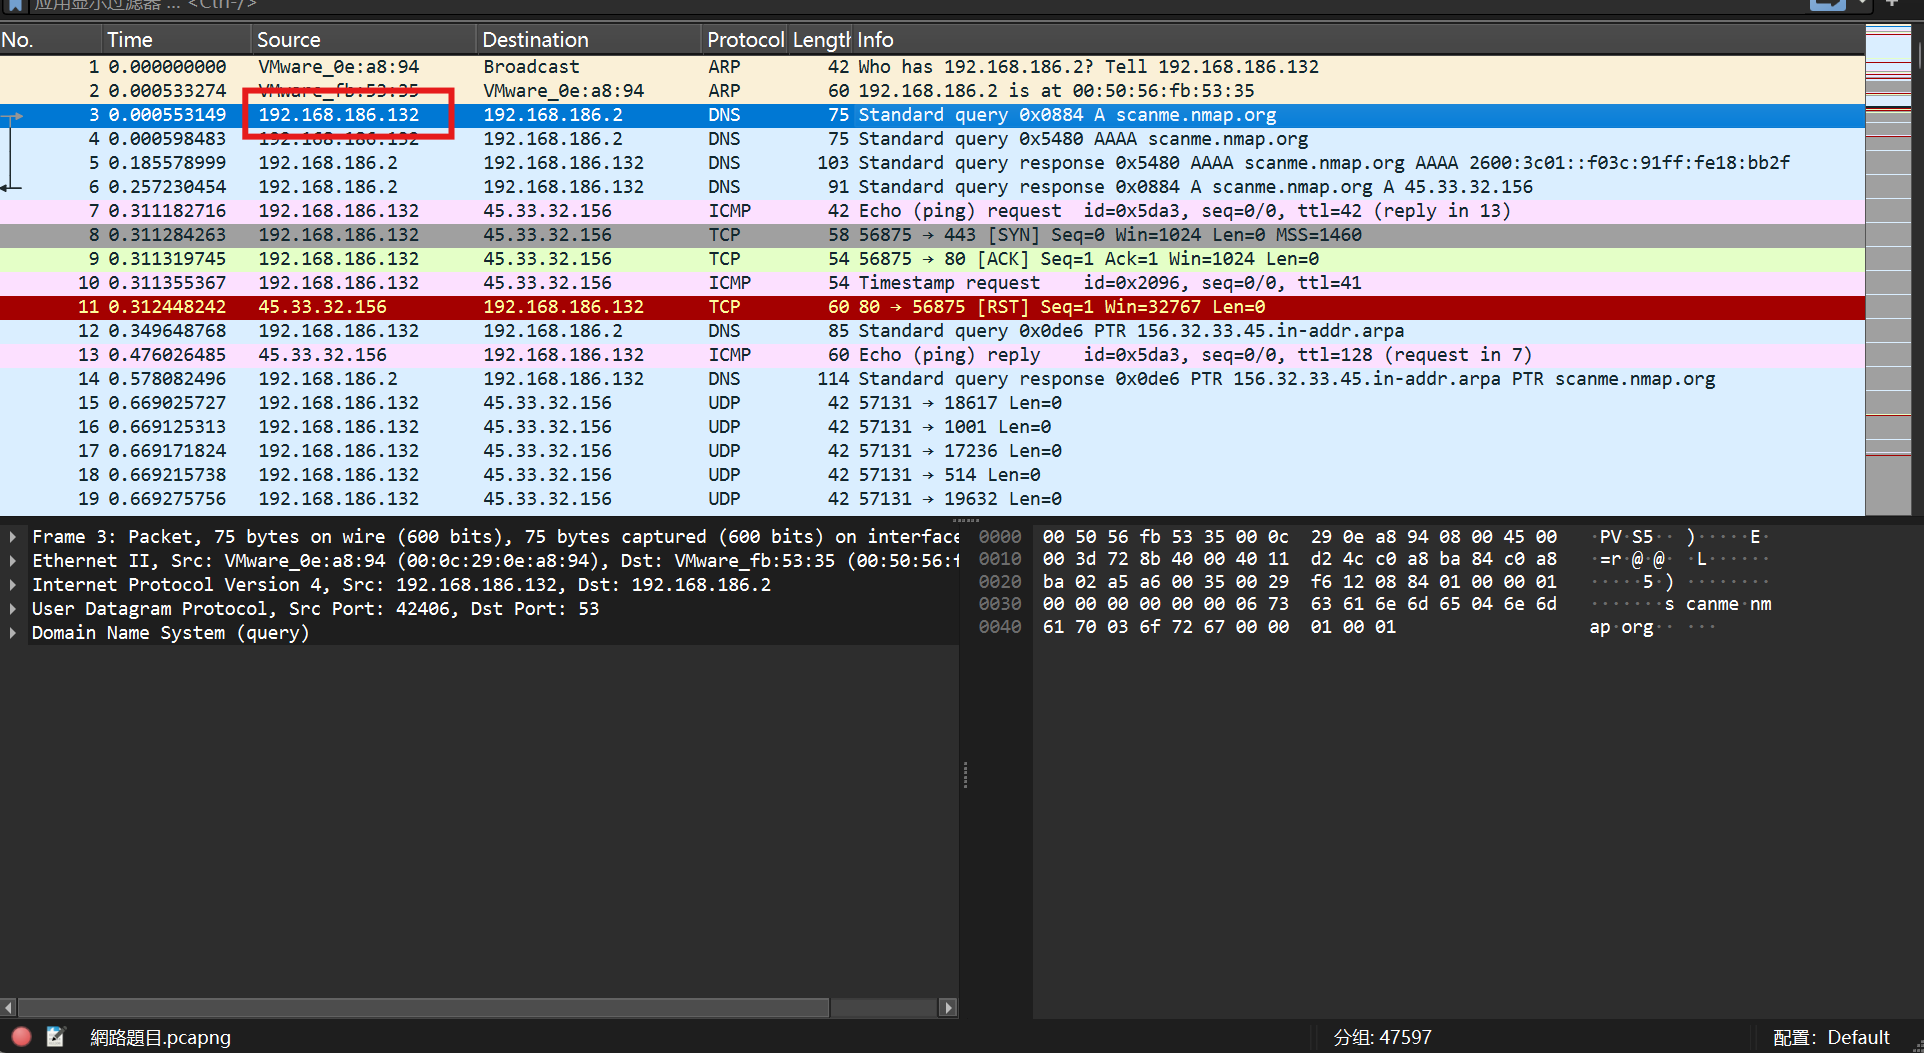Sort packets by the No. column header
The image size is (1924, 1053).
50,40
